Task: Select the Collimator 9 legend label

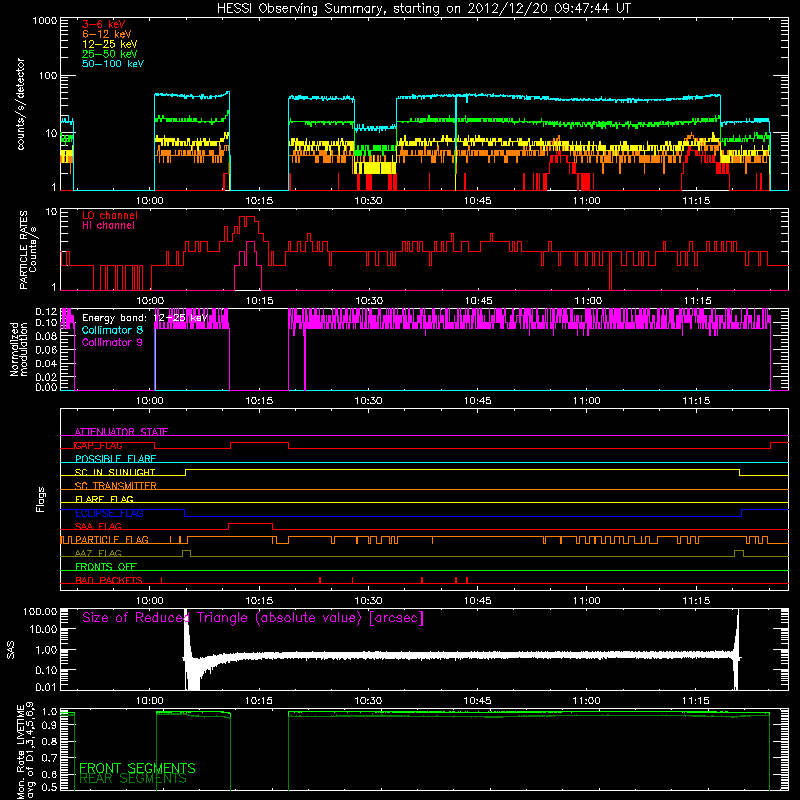Action: pos(112,342)
